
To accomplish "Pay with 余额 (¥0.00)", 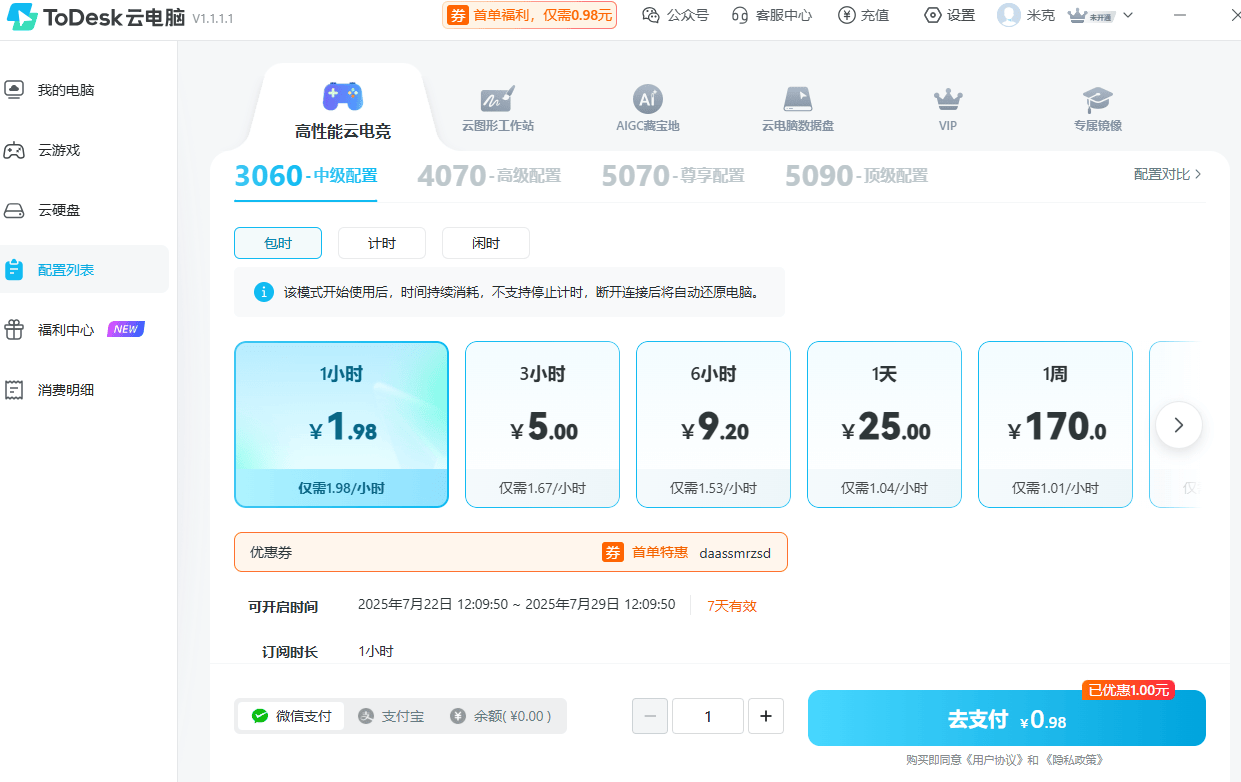I will tap(501, 716).
